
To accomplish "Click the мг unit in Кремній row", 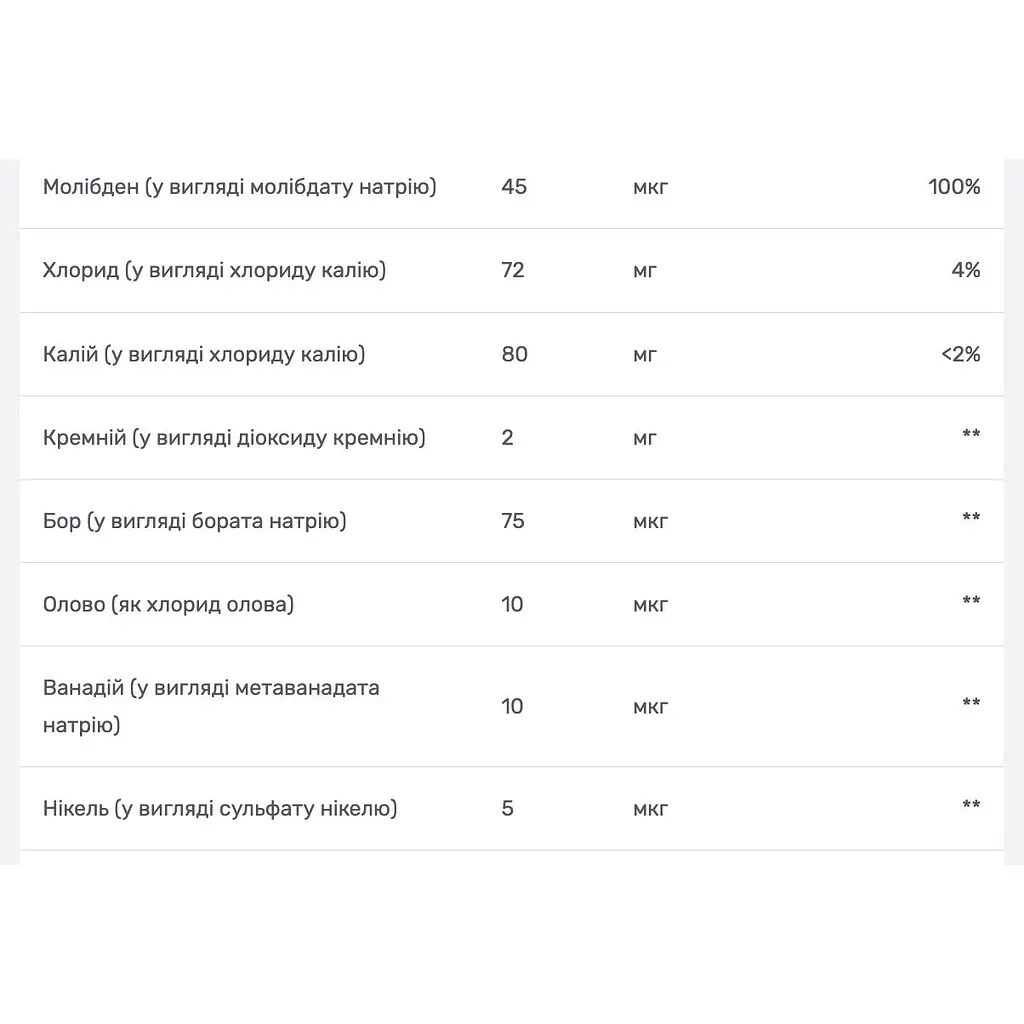I will point(645,439).
